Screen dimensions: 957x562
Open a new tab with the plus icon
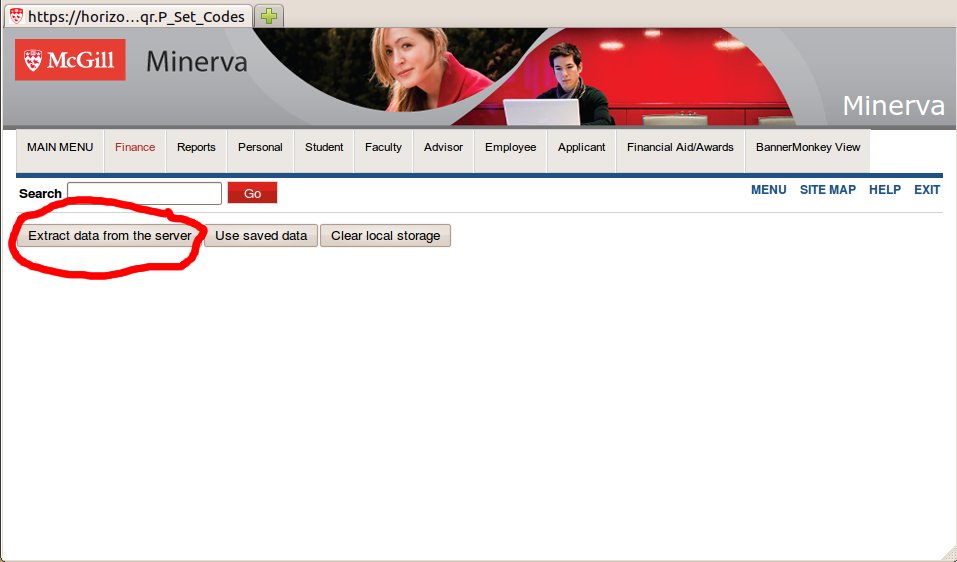point(269,16)
